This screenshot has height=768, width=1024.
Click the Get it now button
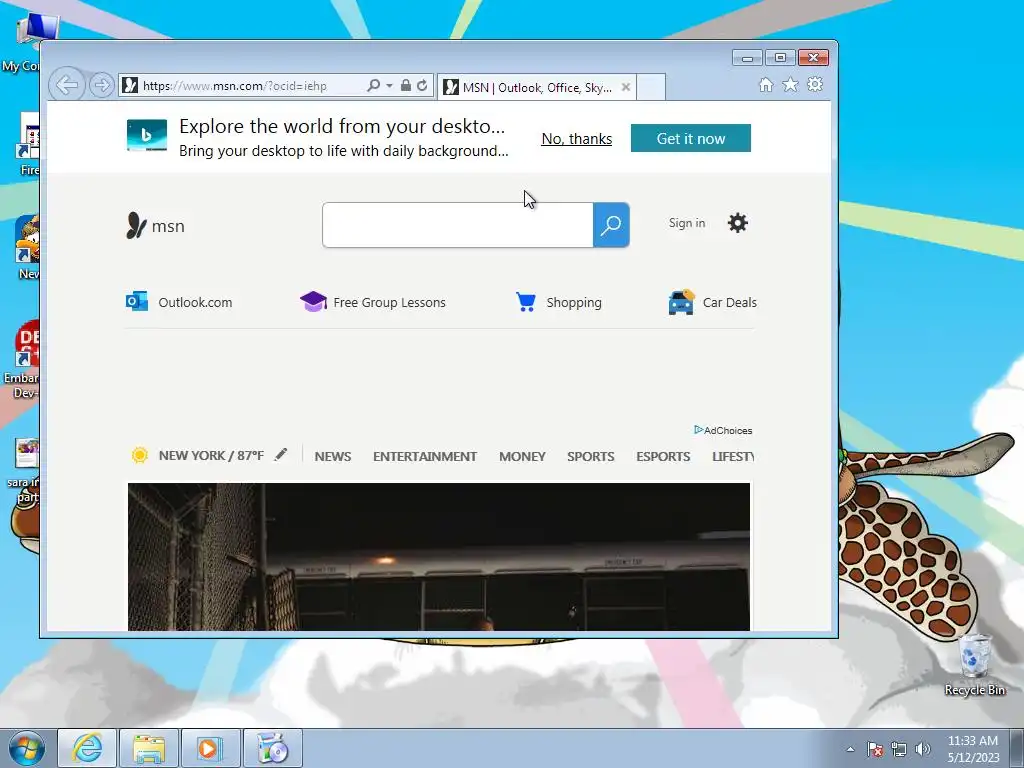pos(690,138)
